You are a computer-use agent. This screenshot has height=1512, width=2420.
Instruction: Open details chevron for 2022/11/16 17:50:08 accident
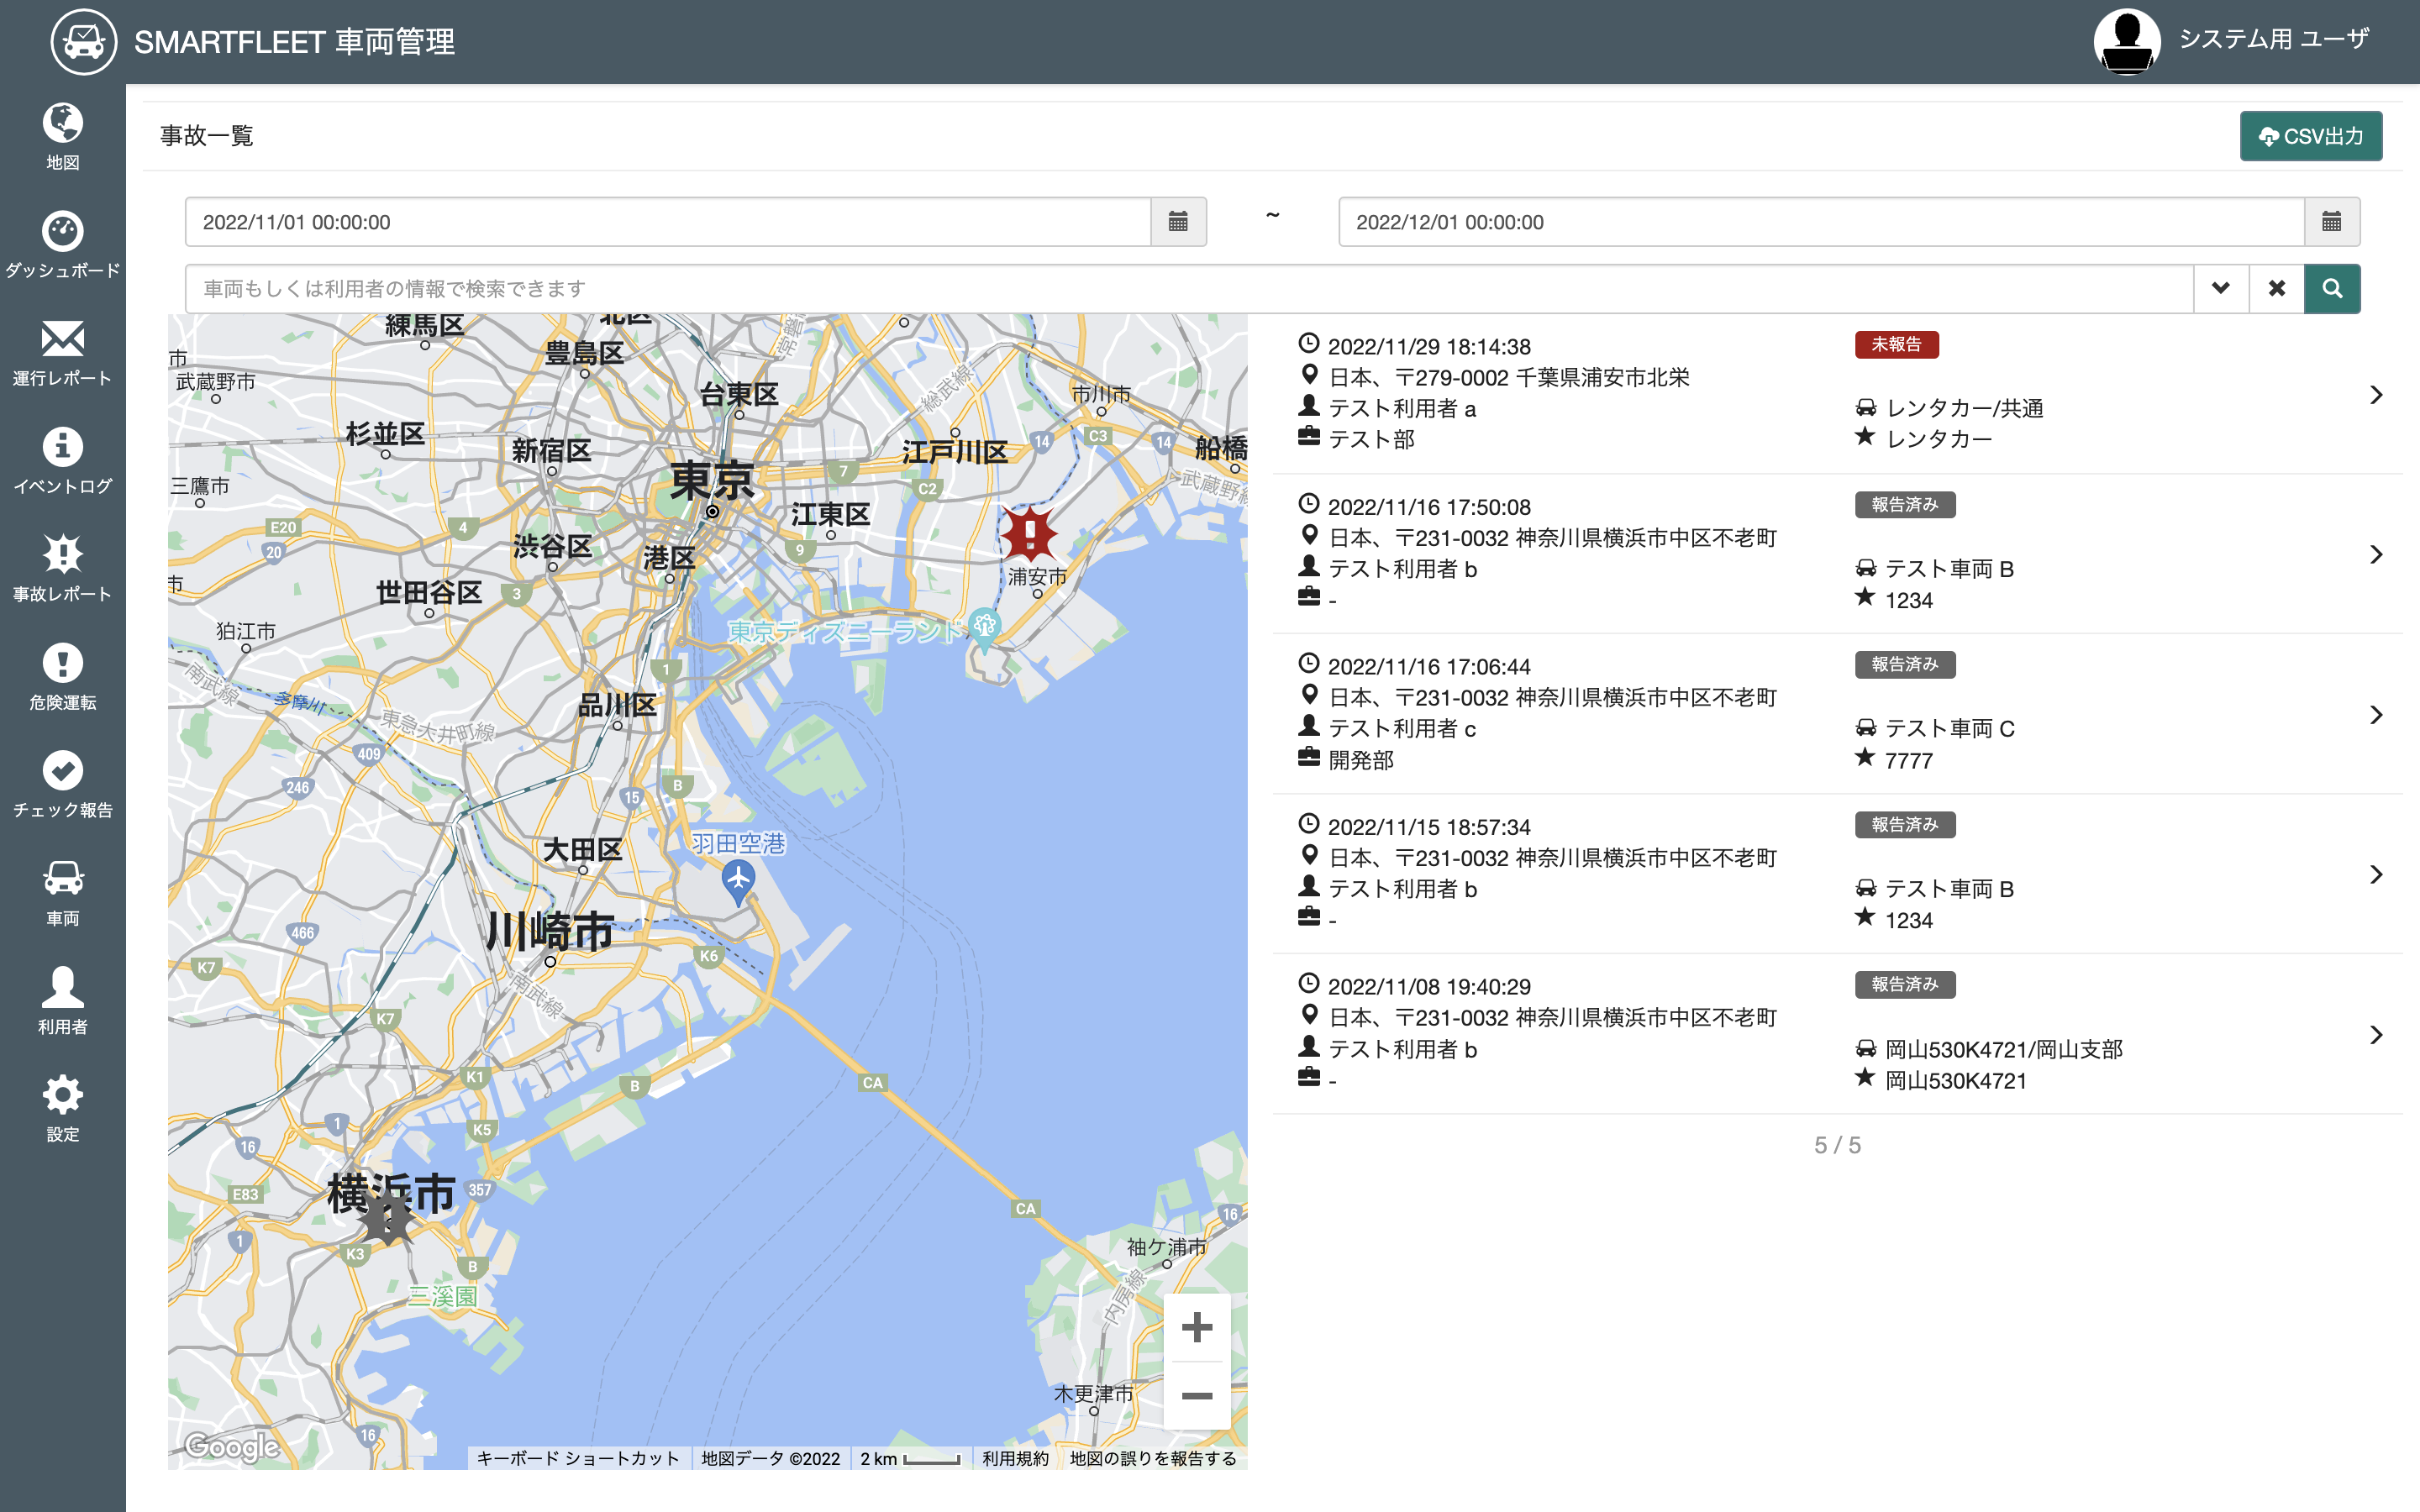coord(2376,554)
